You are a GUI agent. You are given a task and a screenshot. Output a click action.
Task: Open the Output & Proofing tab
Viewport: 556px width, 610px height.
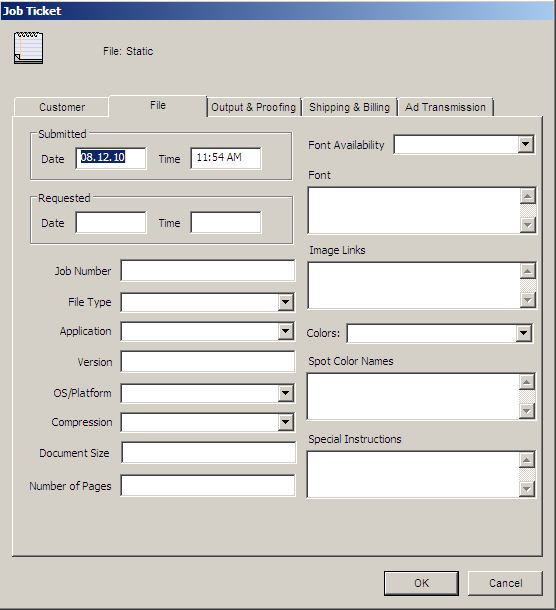254,107
